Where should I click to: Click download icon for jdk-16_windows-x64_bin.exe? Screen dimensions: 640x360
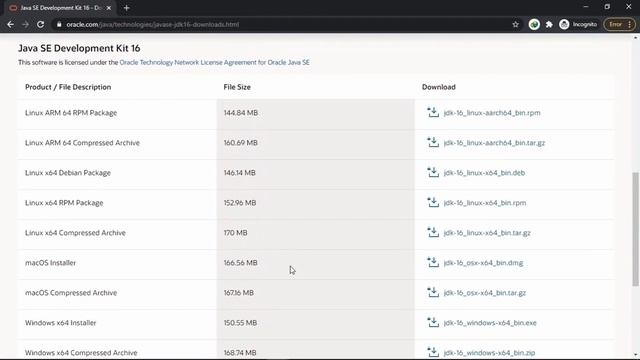[433, 322]
